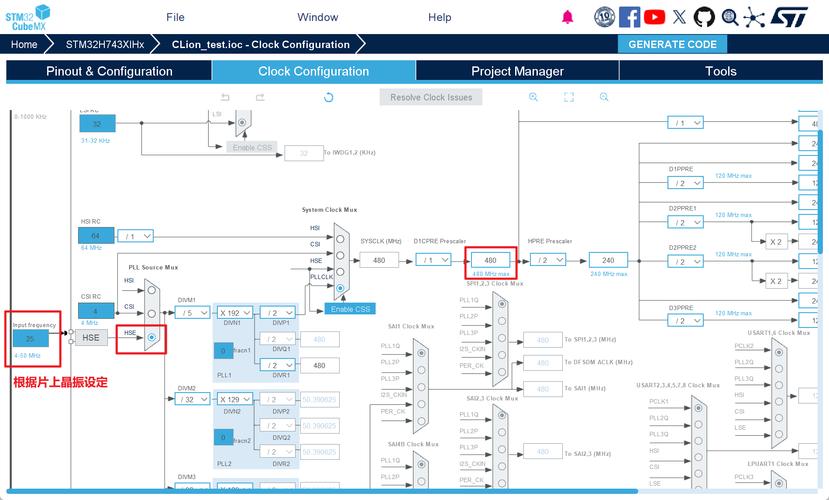Viewport: 829px width, 500px height.
Task: Click the fit-to-screen zoom icon
Action: coord(569,97)
